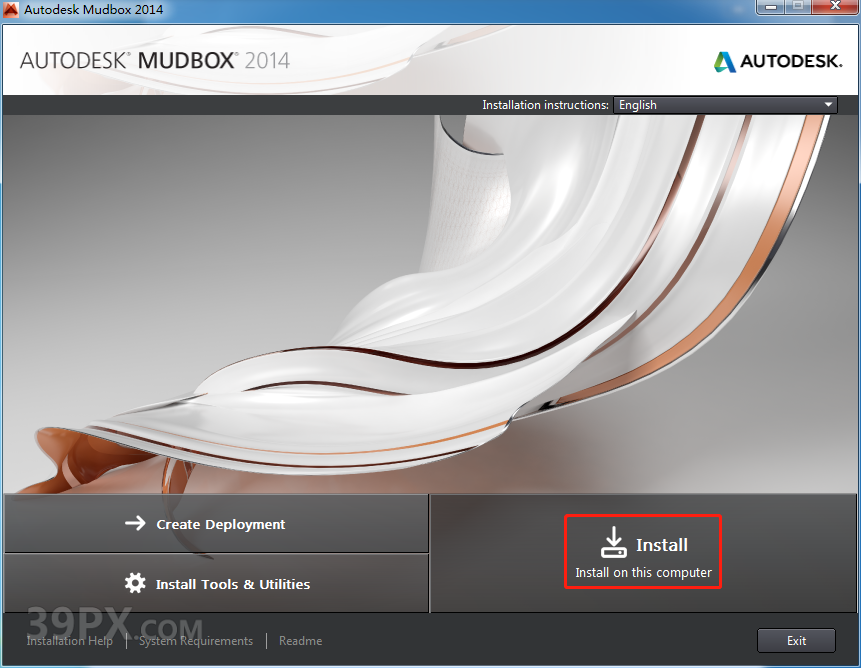Image resolution: width=861 pixels, height=668 pixels.
Task: Click the Autodesk logo in the header
Action: tap(777, 61)
